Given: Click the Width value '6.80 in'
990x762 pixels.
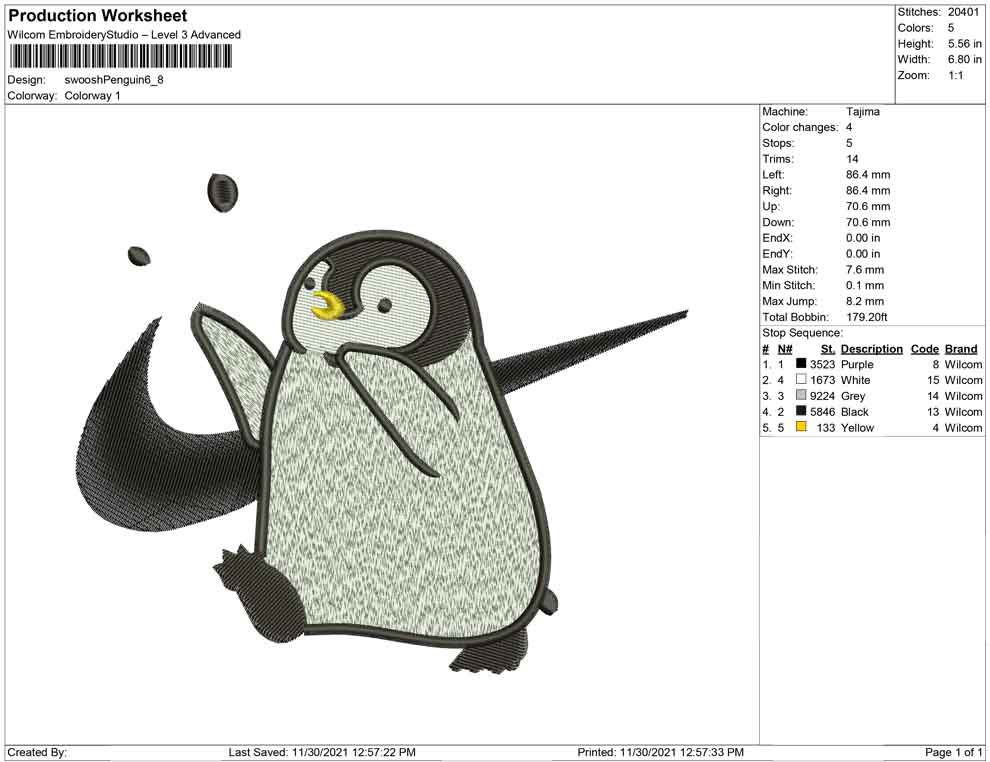Looking at the screenshot, I should (965, 59).
